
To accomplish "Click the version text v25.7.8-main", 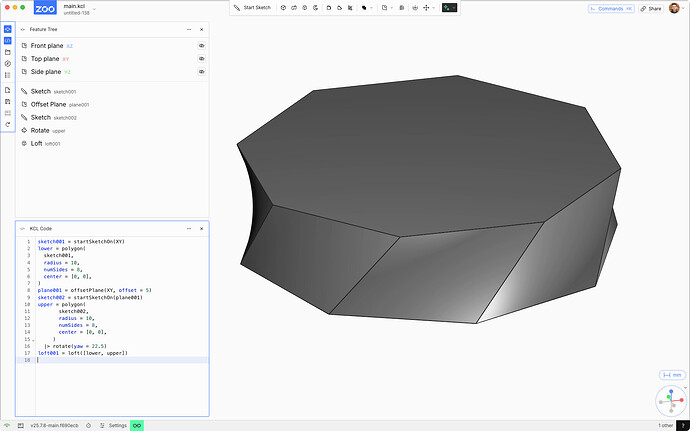I will 54,426.
